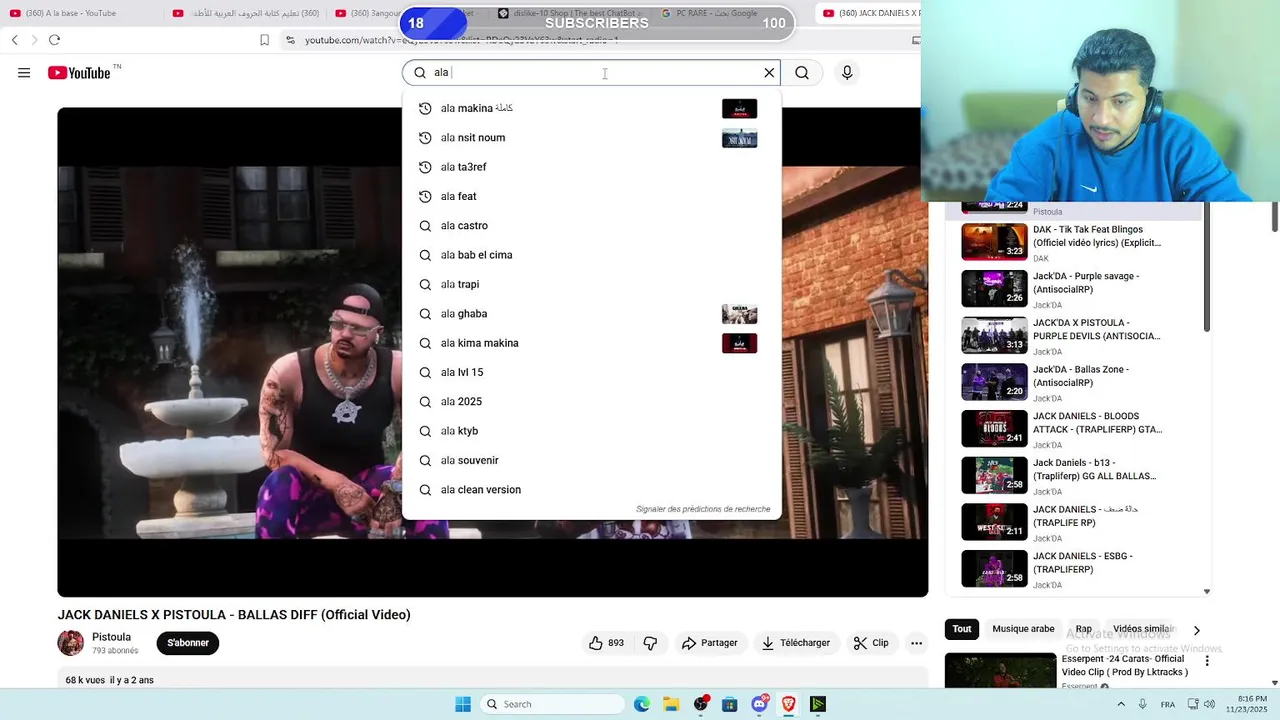
Task: Open Esserpent 24 Carats video thumbnail
Action: (x=1000, y=670)
